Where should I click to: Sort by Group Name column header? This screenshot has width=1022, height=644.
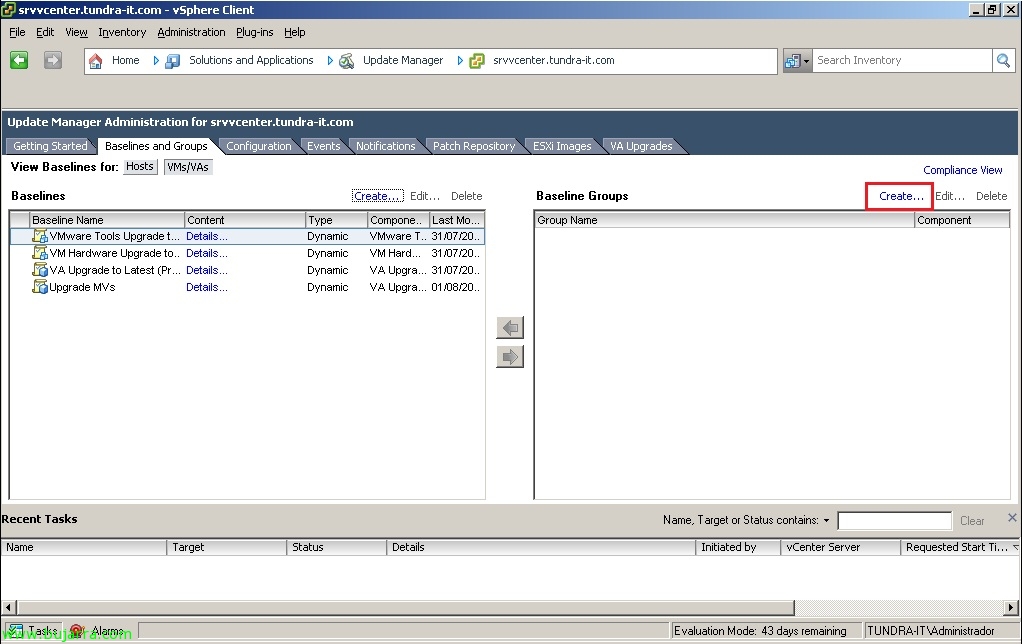coord(724,220)
